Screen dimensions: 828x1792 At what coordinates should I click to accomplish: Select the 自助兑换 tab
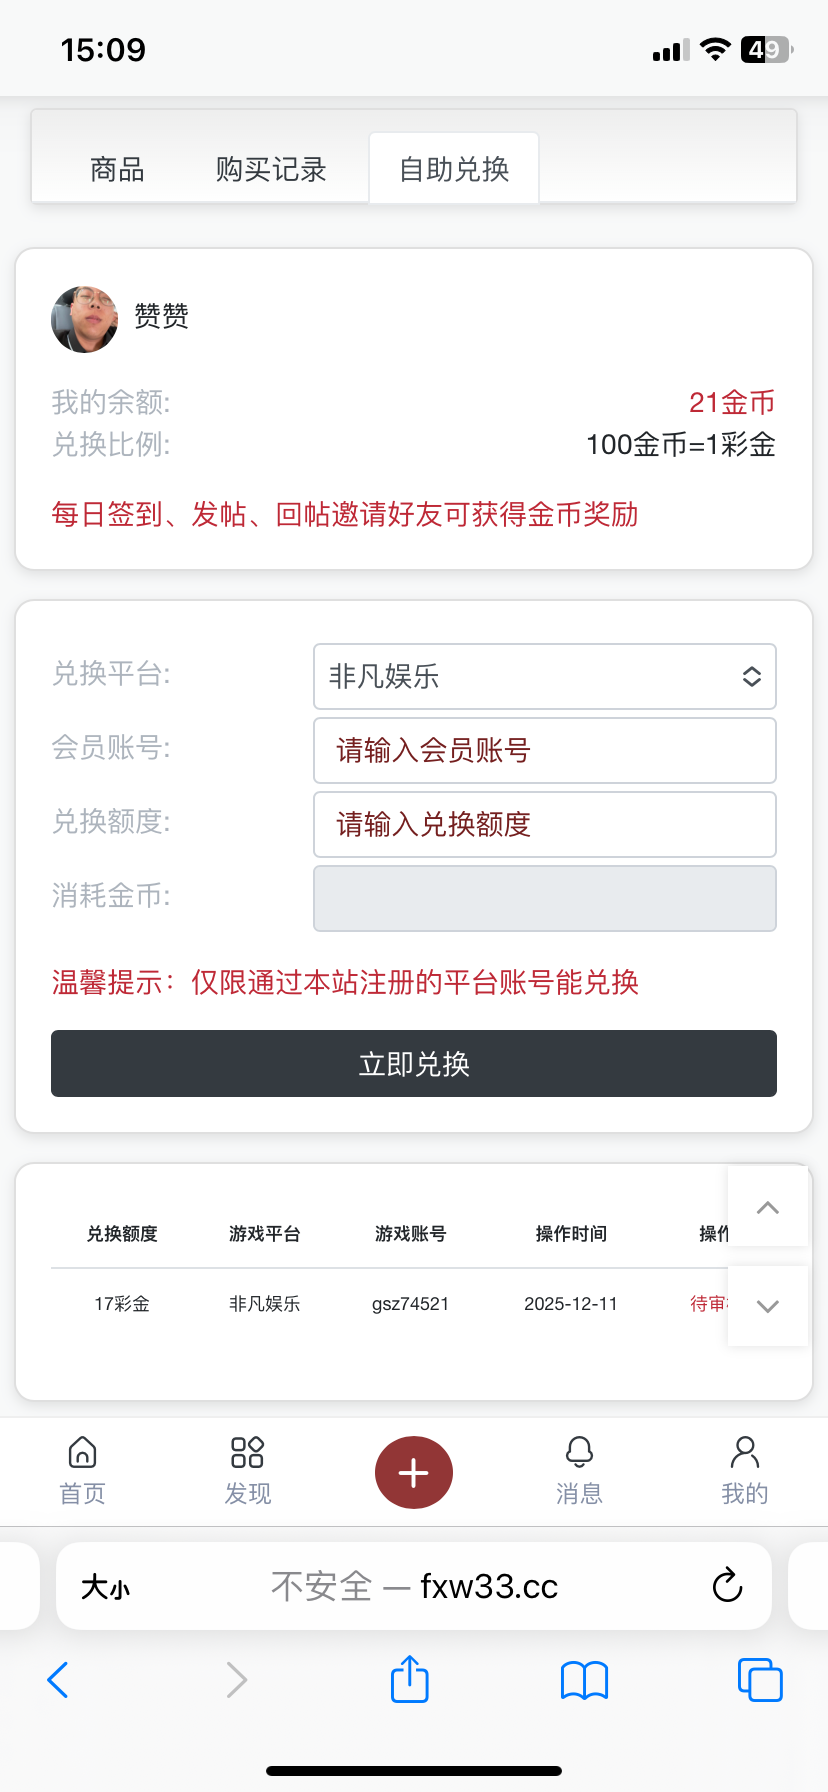coord(454,169)
